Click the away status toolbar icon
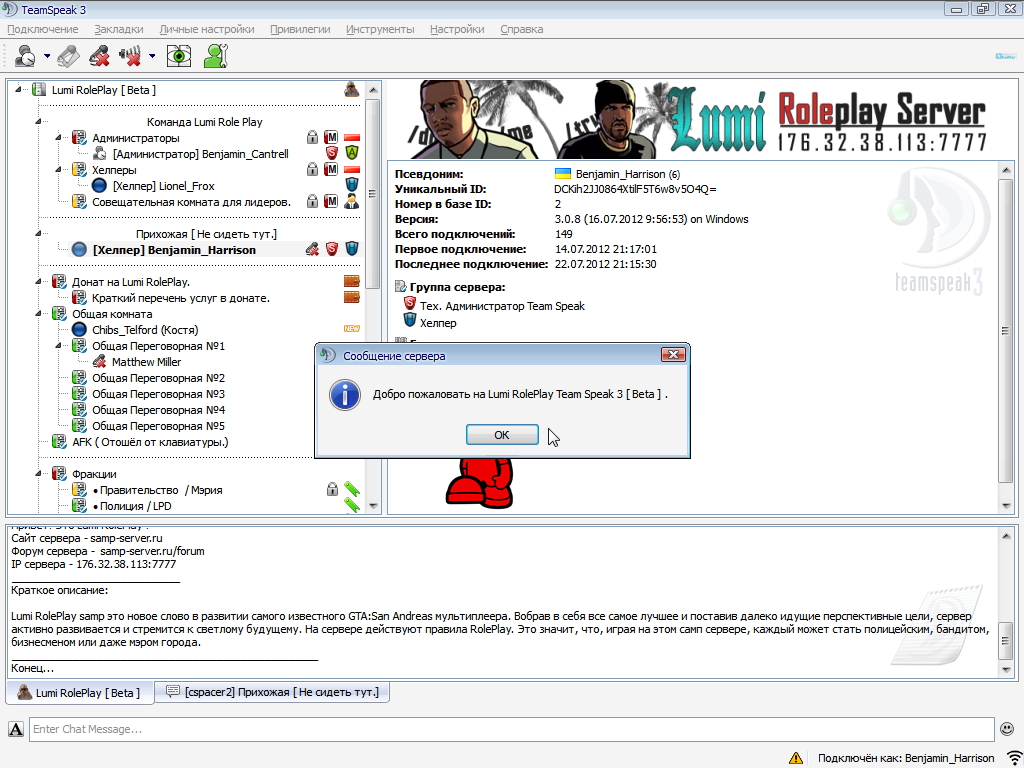 click(25, 56)
